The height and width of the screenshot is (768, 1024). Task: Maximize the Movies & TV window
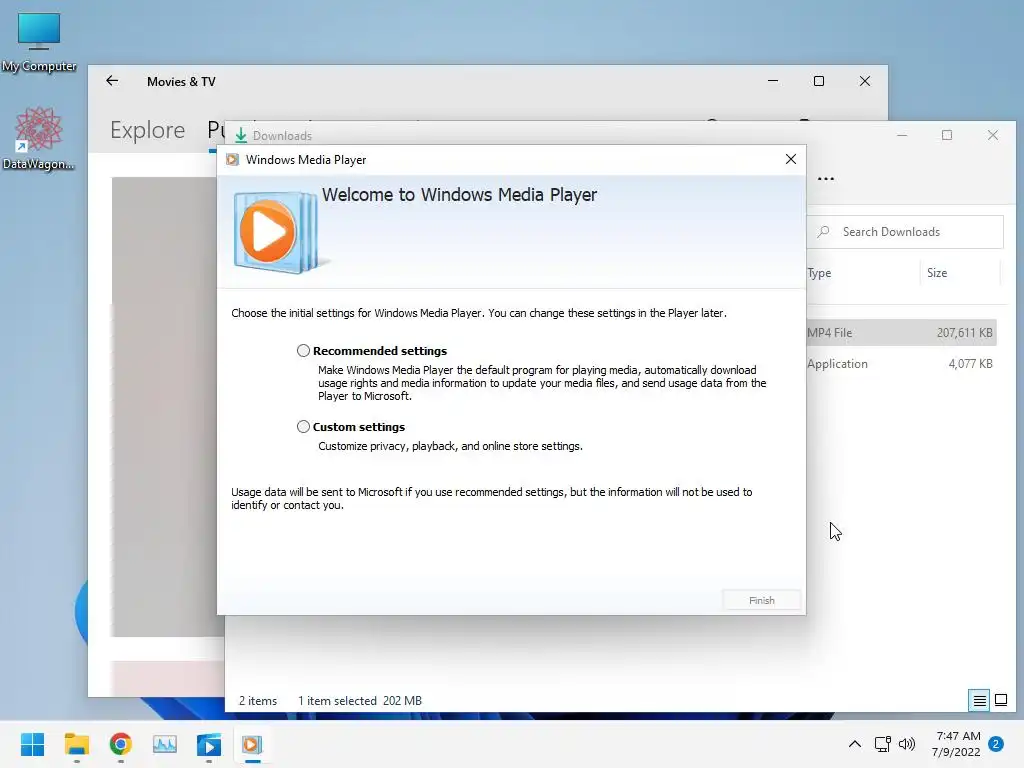819,81
